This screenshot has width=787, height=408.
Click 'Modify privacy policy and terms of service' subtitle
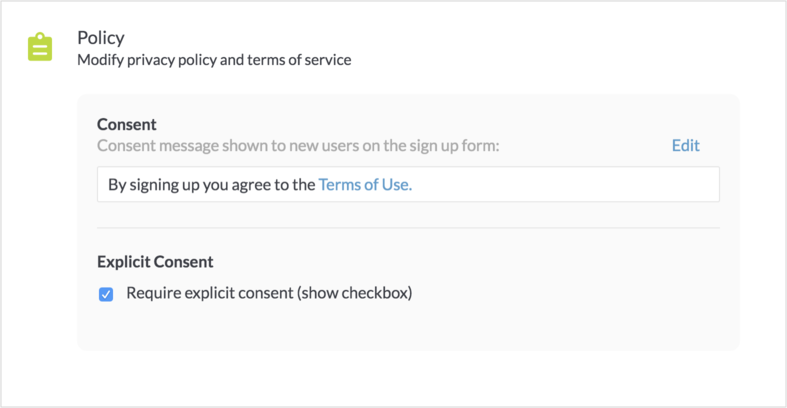214,60
